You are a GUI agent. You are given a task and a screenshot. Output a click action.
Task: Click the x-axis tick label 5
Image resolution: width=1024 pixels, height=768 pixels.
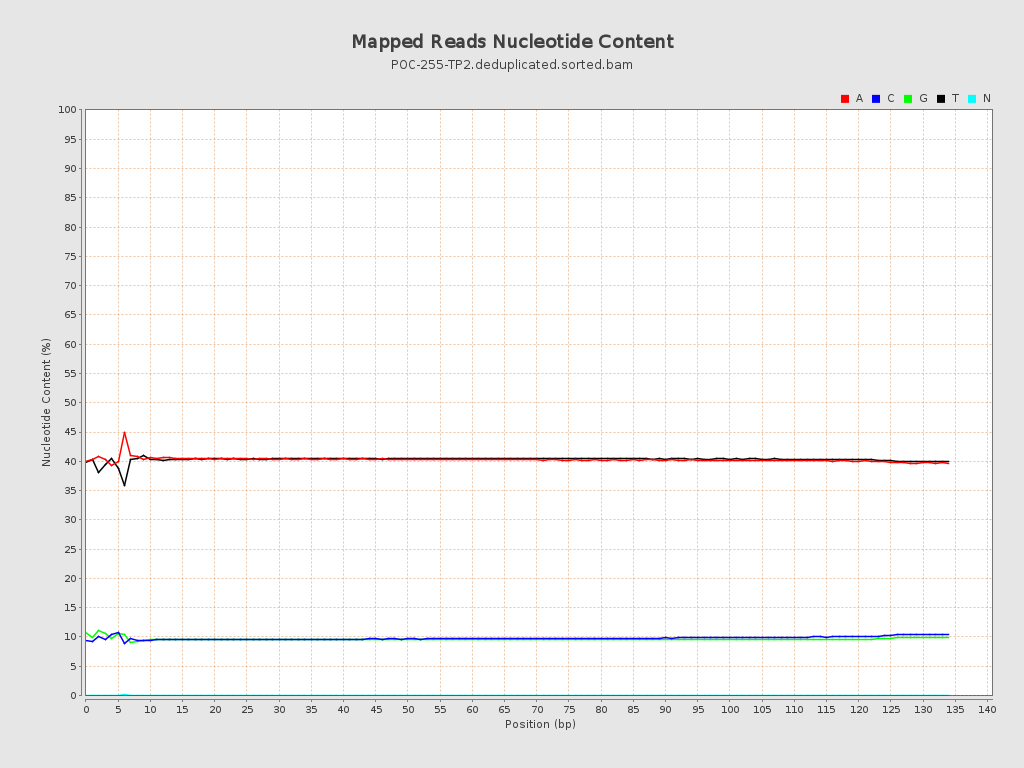point(118,709)
